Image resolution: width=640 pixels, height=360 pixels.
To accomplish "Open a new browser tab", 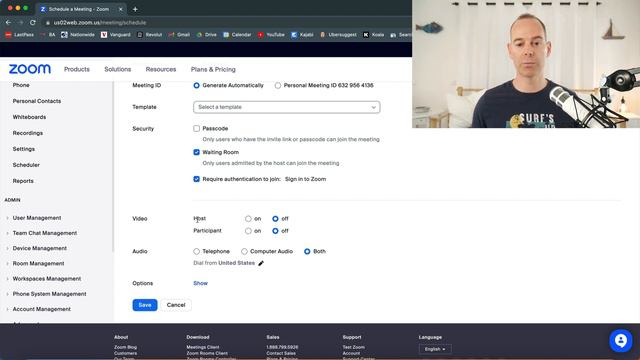I will (x=135, y=9).
